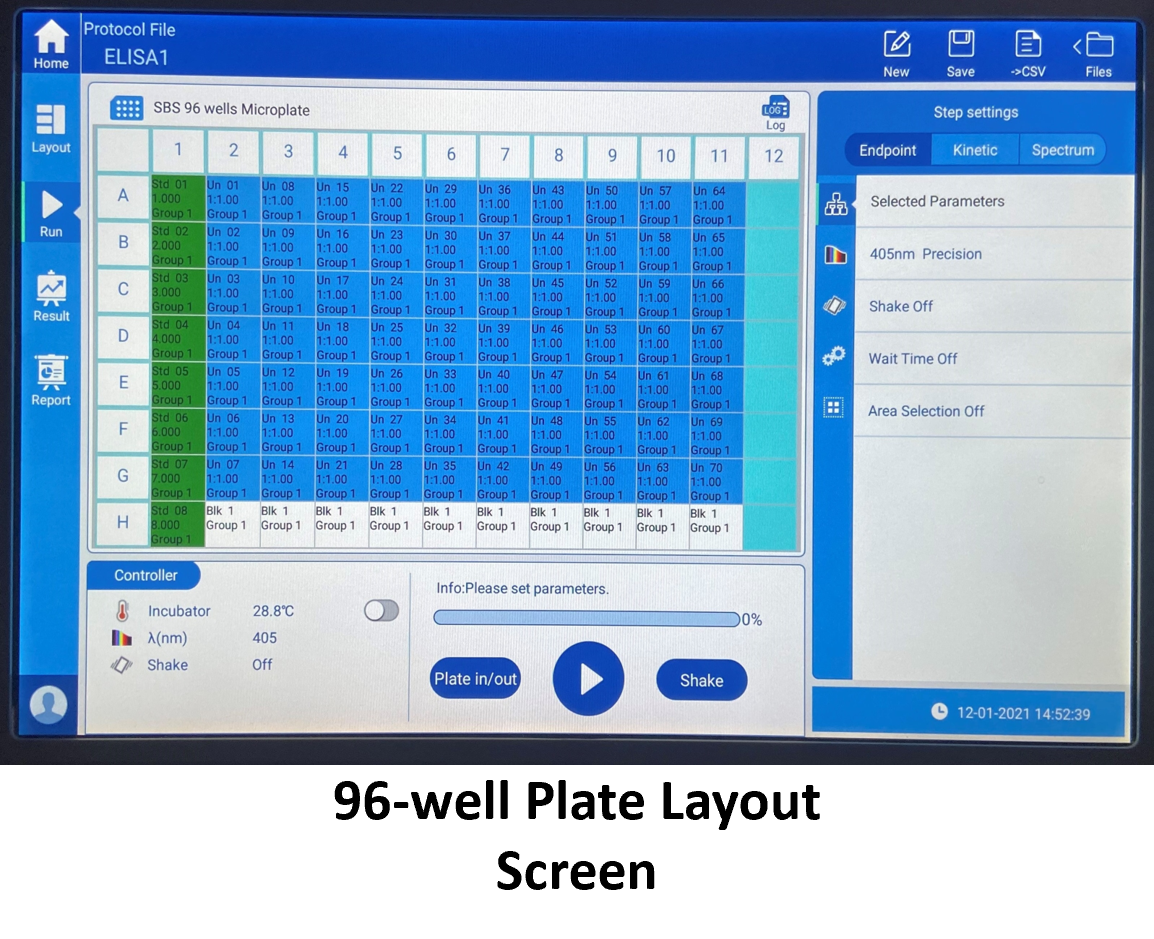Toggle the incubator switch on
This screenshot has width=1154, height=939.
381,610
